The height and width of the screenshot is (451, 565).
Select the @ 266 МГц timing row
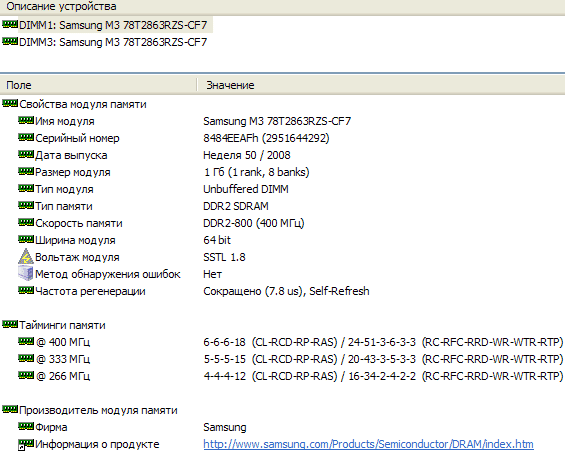[282, 376]
